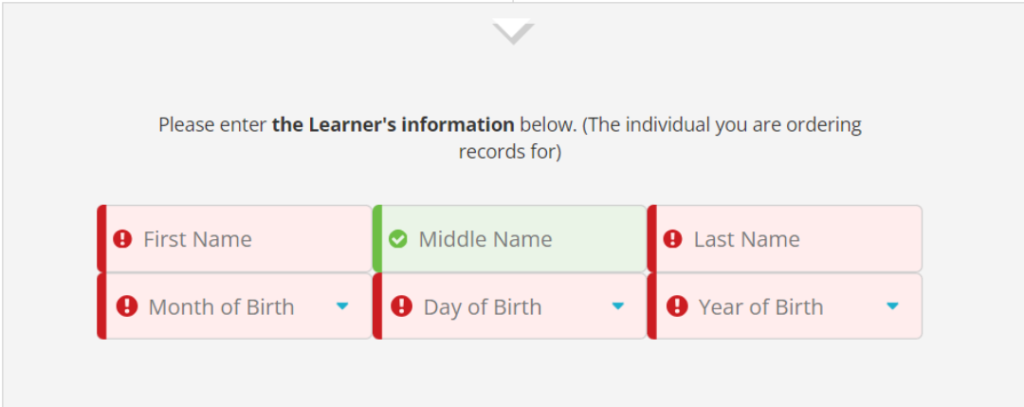Click the blue arrow in Month of Birth
The height and width of the screenshot is (407, 1024).
pos(342,306)
